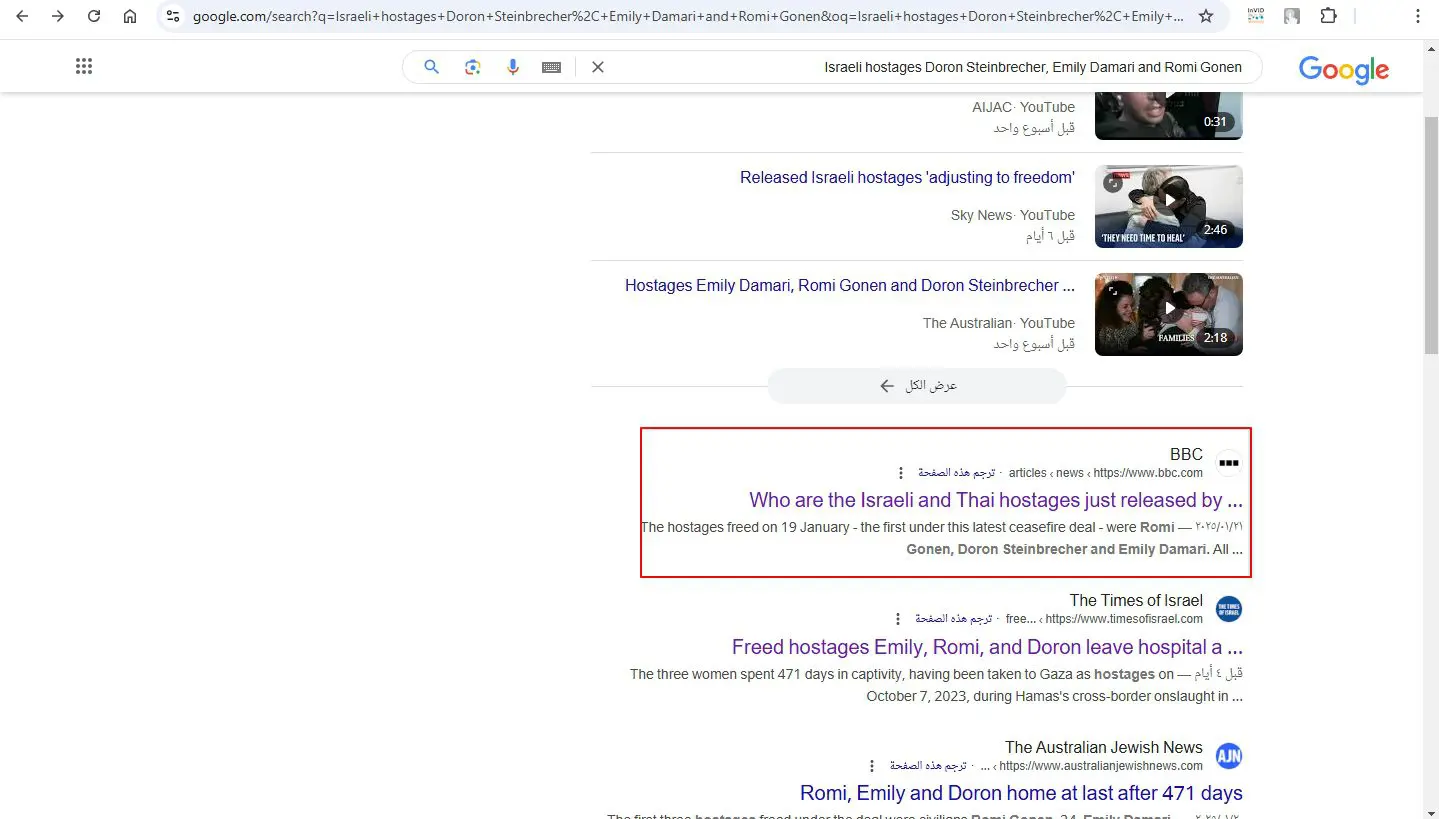The width and height of the screenshot is (1439, 819).
Task: Click the page vertical scrollbar
Action: click(1431, 235)
